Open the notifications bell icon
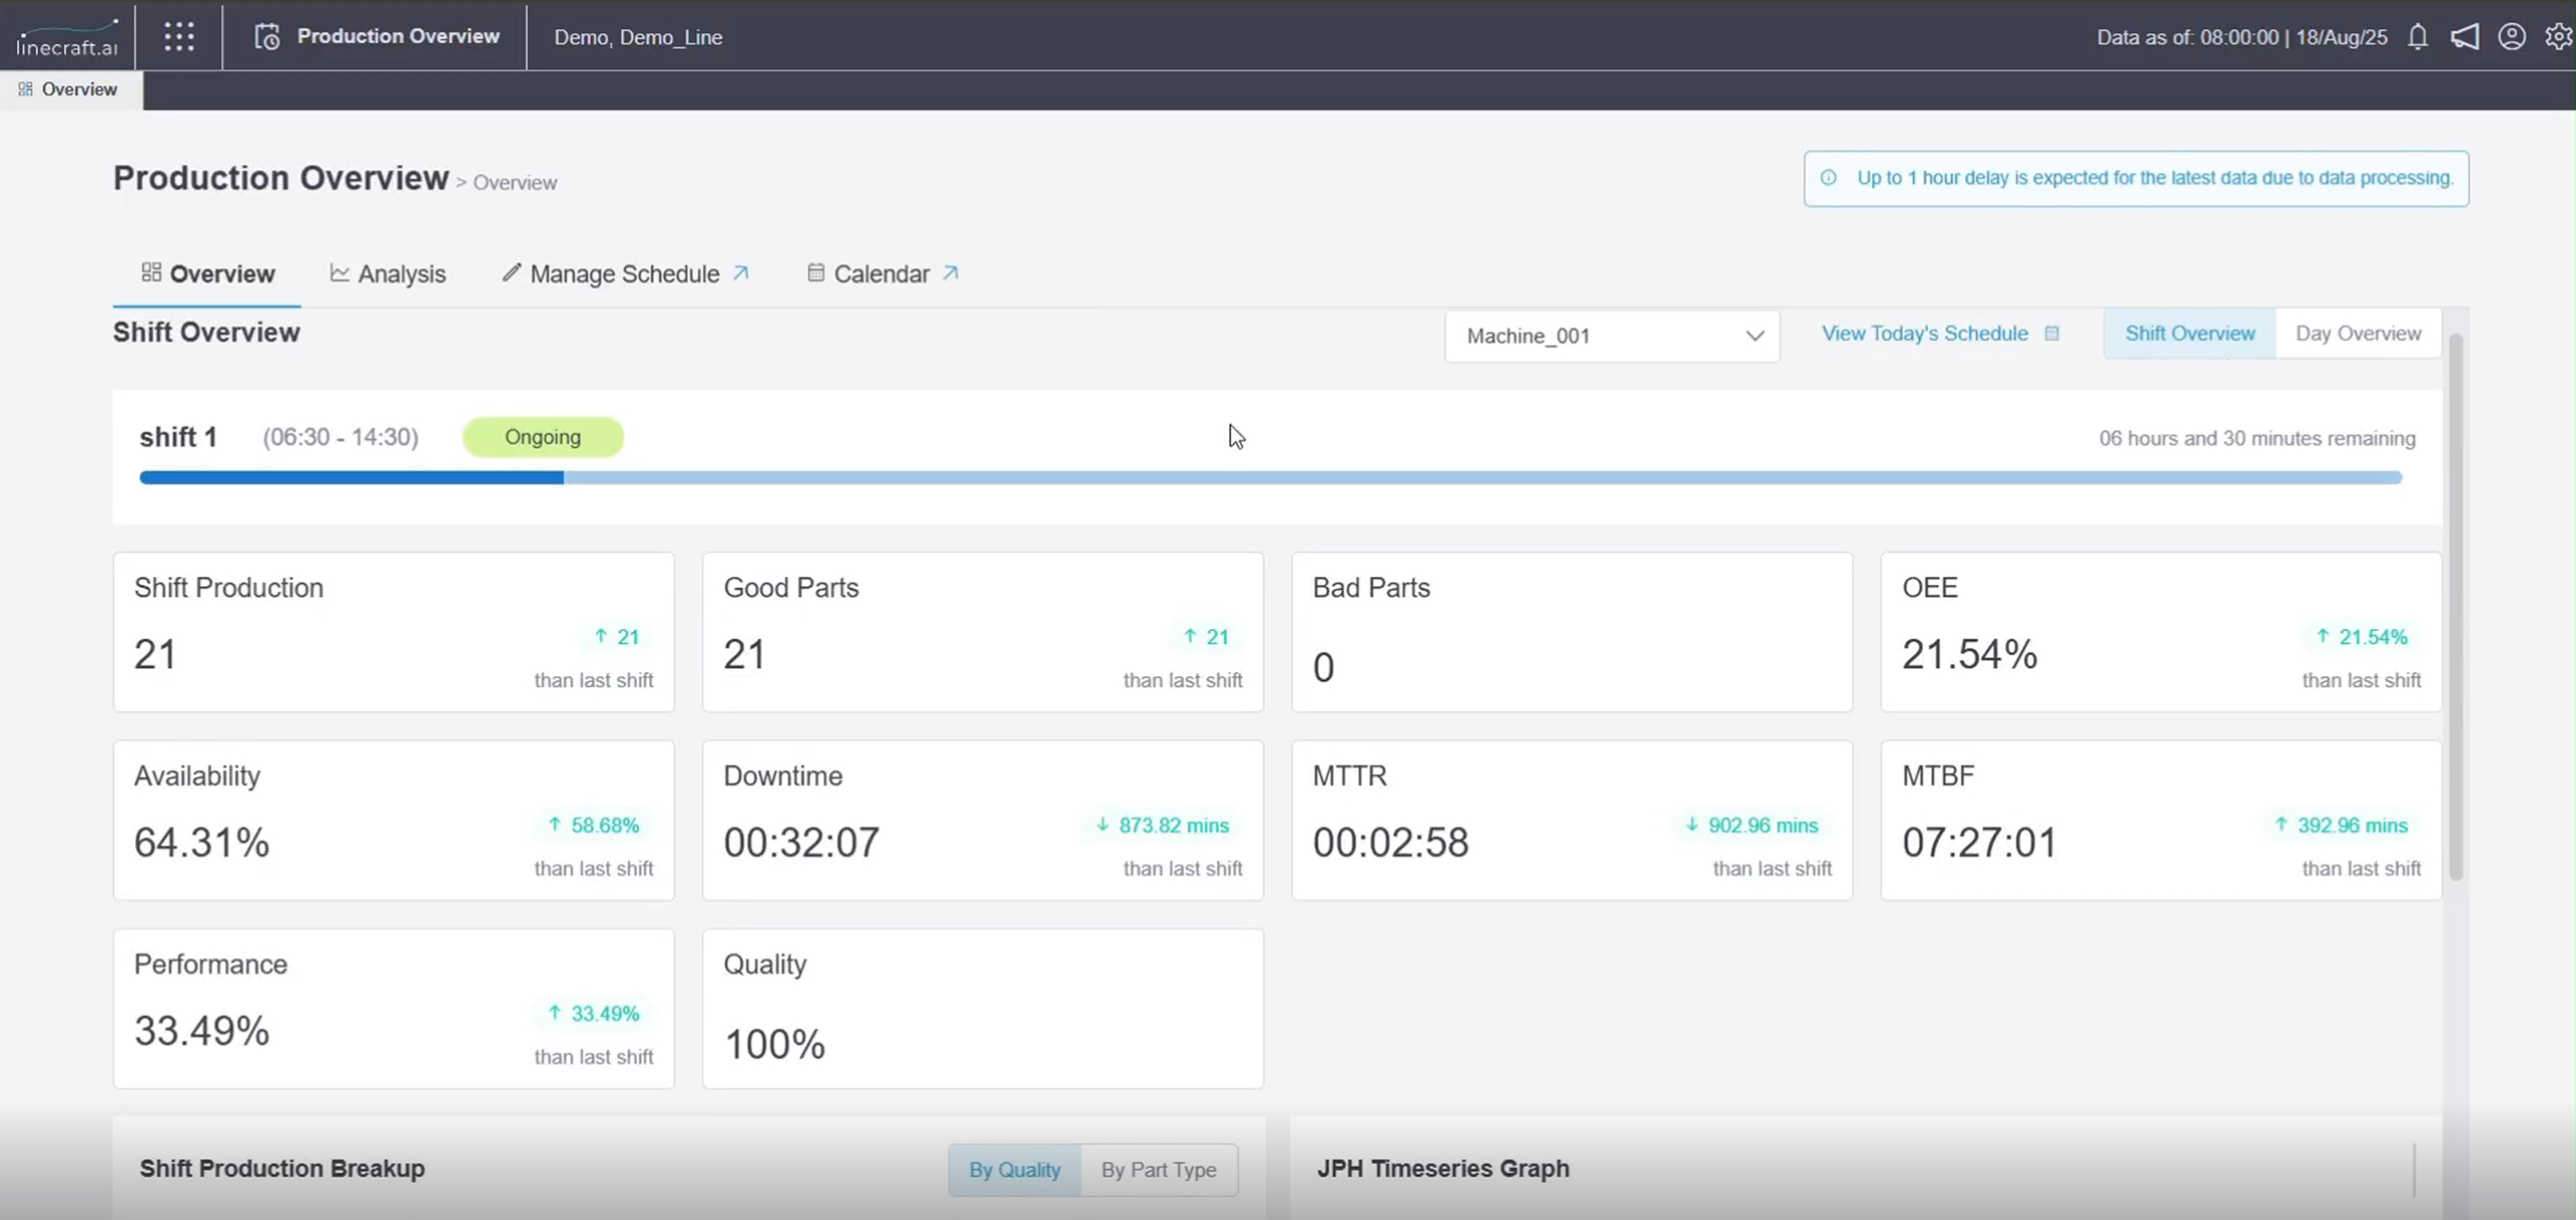The width and height of the screenshot is (2576, 1220). pyautogui.click(x=2417, y=37)
